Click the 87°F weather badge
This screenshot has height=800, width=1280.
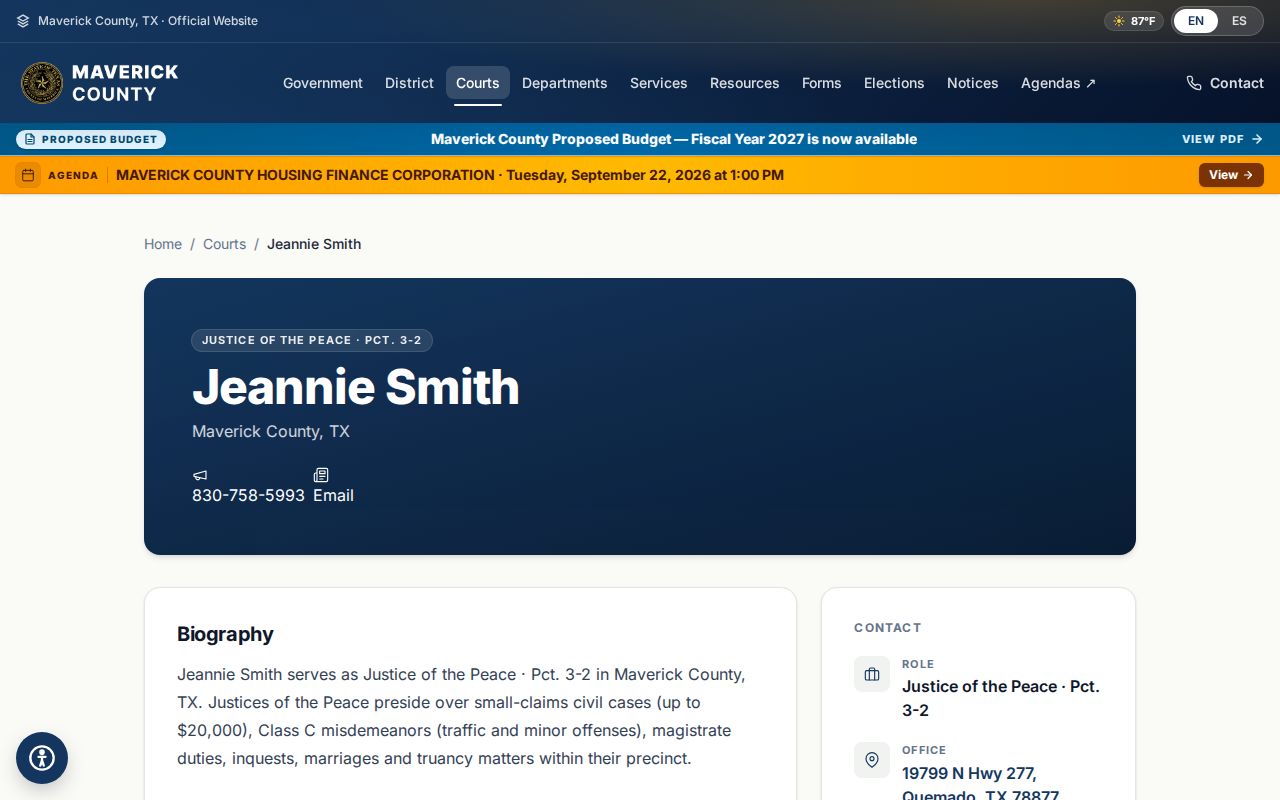point(1134,21)
